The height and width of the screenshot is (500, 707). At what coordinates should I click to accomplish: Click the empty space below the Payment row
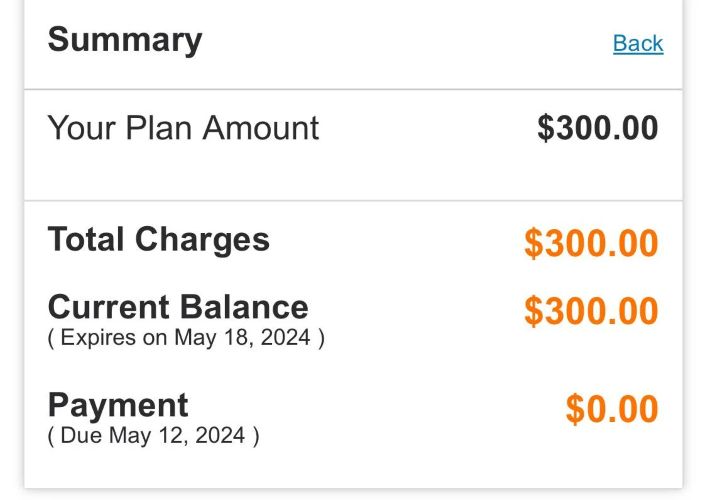coord(353,470)
